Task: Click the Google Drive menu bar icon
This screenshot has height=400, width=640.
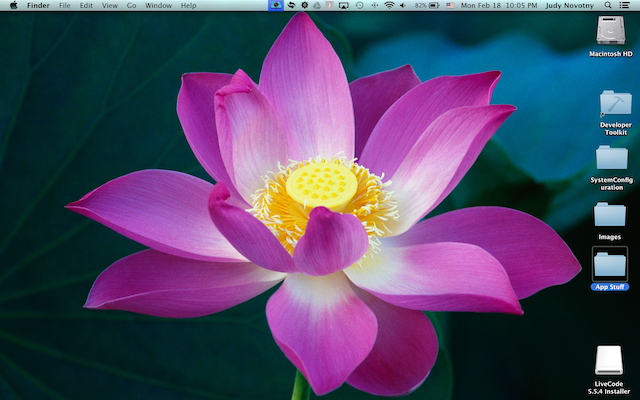Action: coord(317,5)
